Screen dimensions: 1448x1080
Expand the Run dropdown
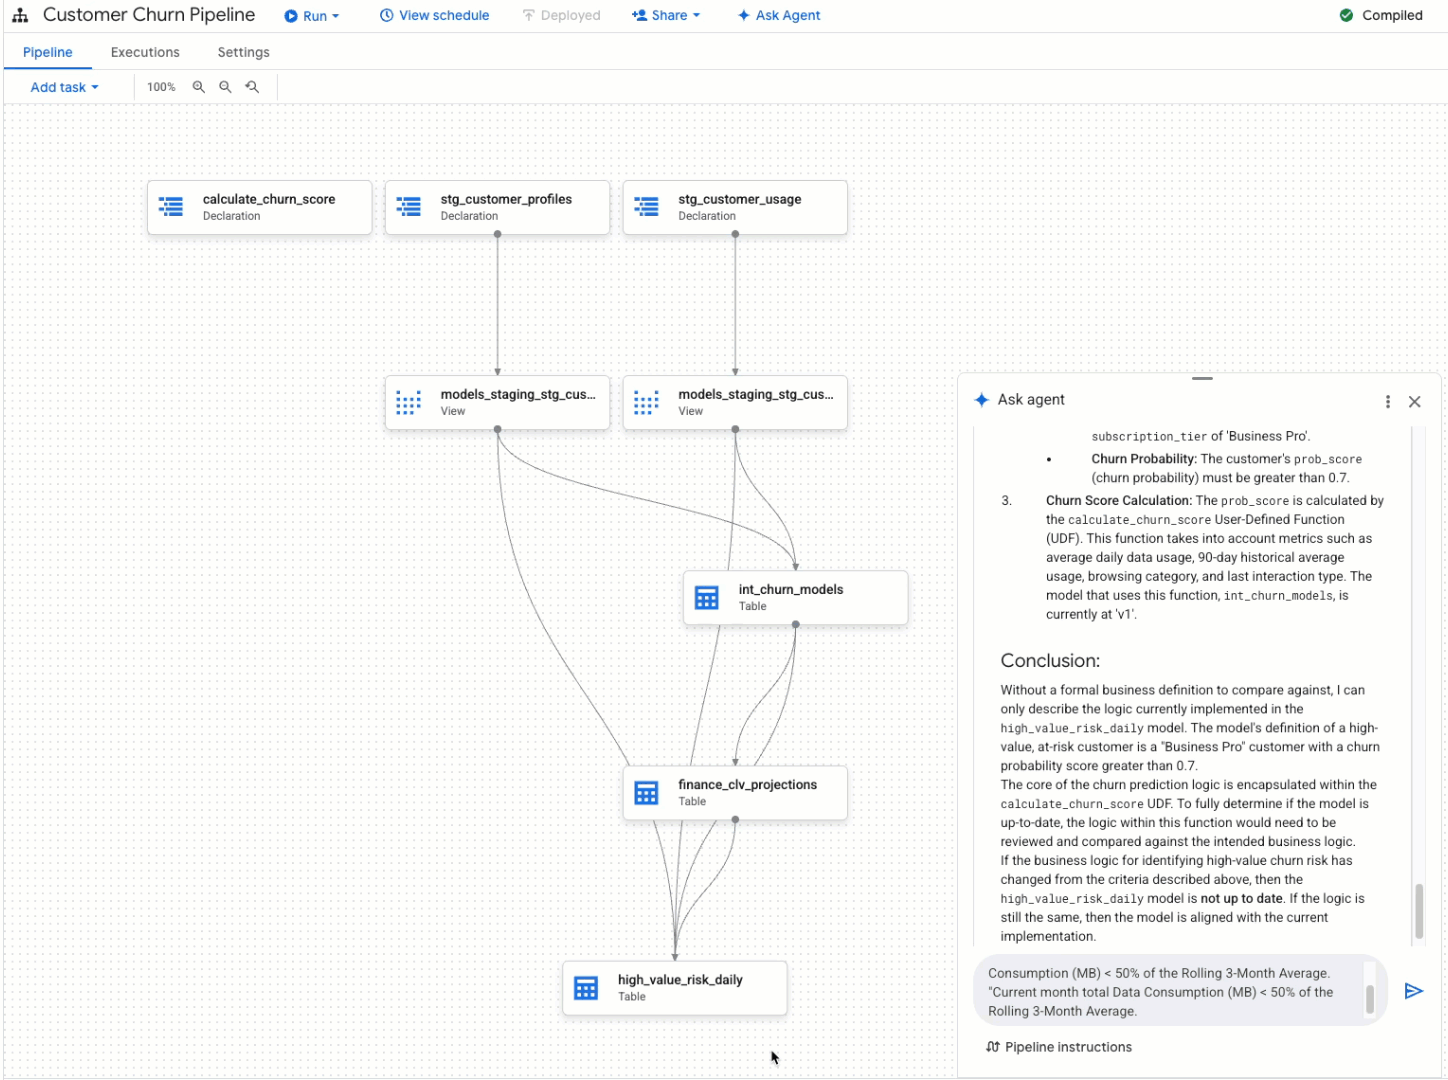[x=313, y=15]
